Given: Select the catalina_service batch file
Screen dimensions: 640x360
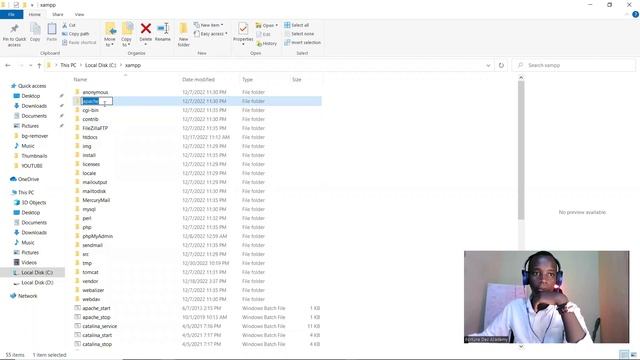Looking at the screenshot, I should [x=100, y=326].
